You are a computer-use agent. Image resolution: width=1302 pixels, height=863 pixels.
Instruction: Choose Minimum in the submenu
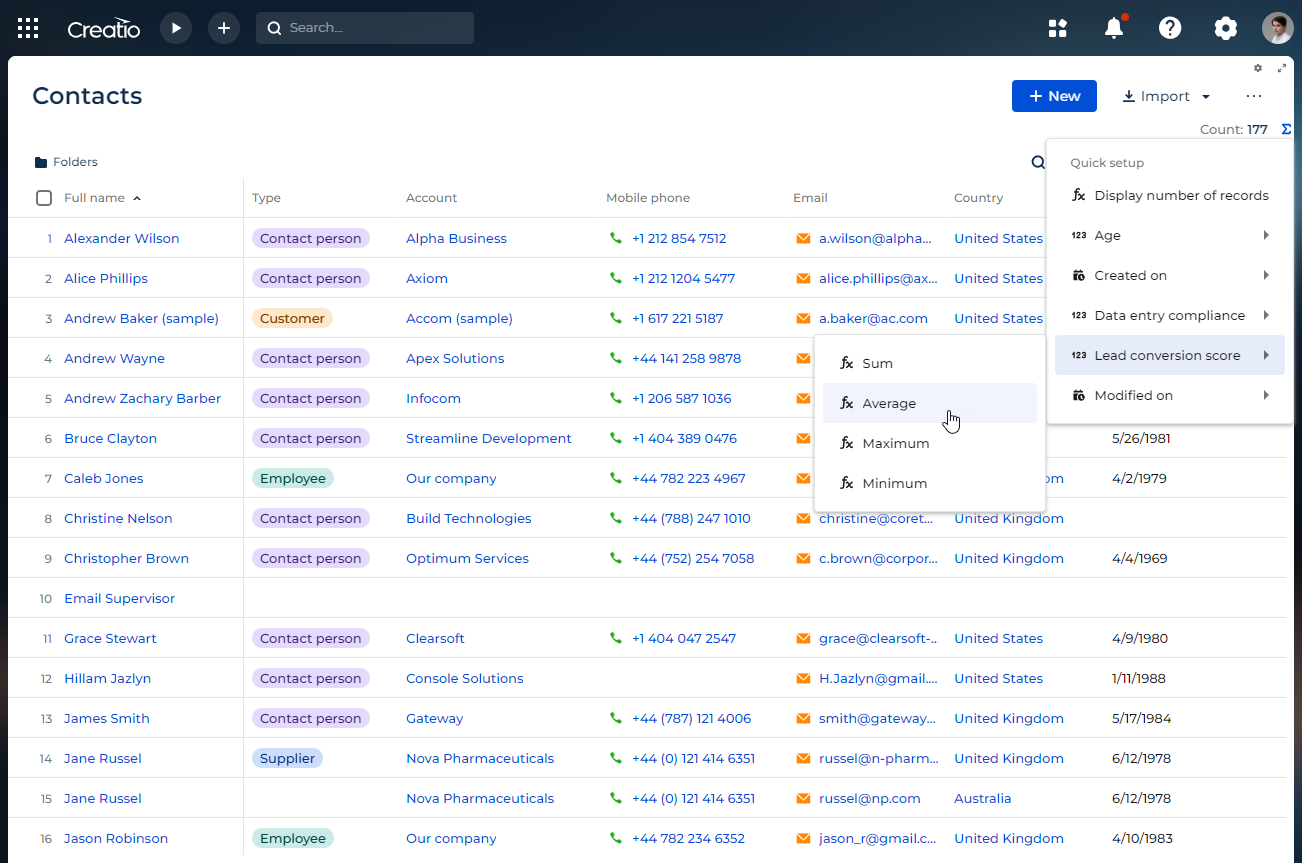(930, 483)
